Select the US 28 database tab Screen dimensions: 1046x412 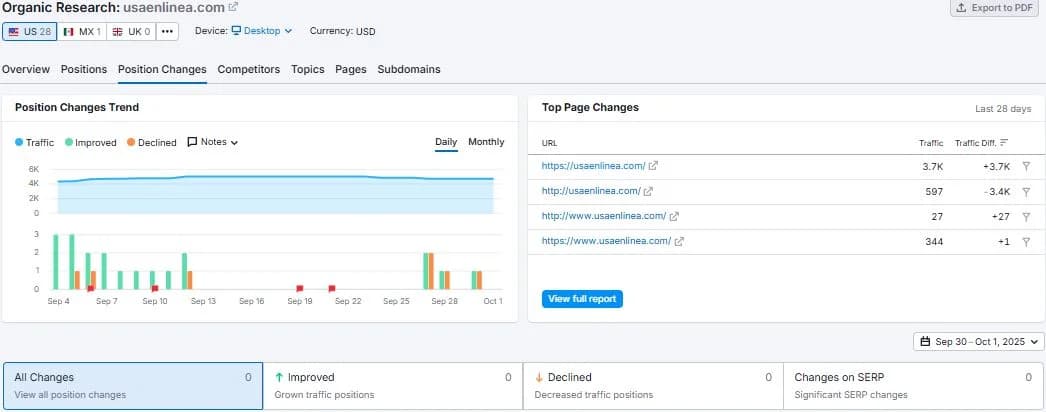(30, 31)
